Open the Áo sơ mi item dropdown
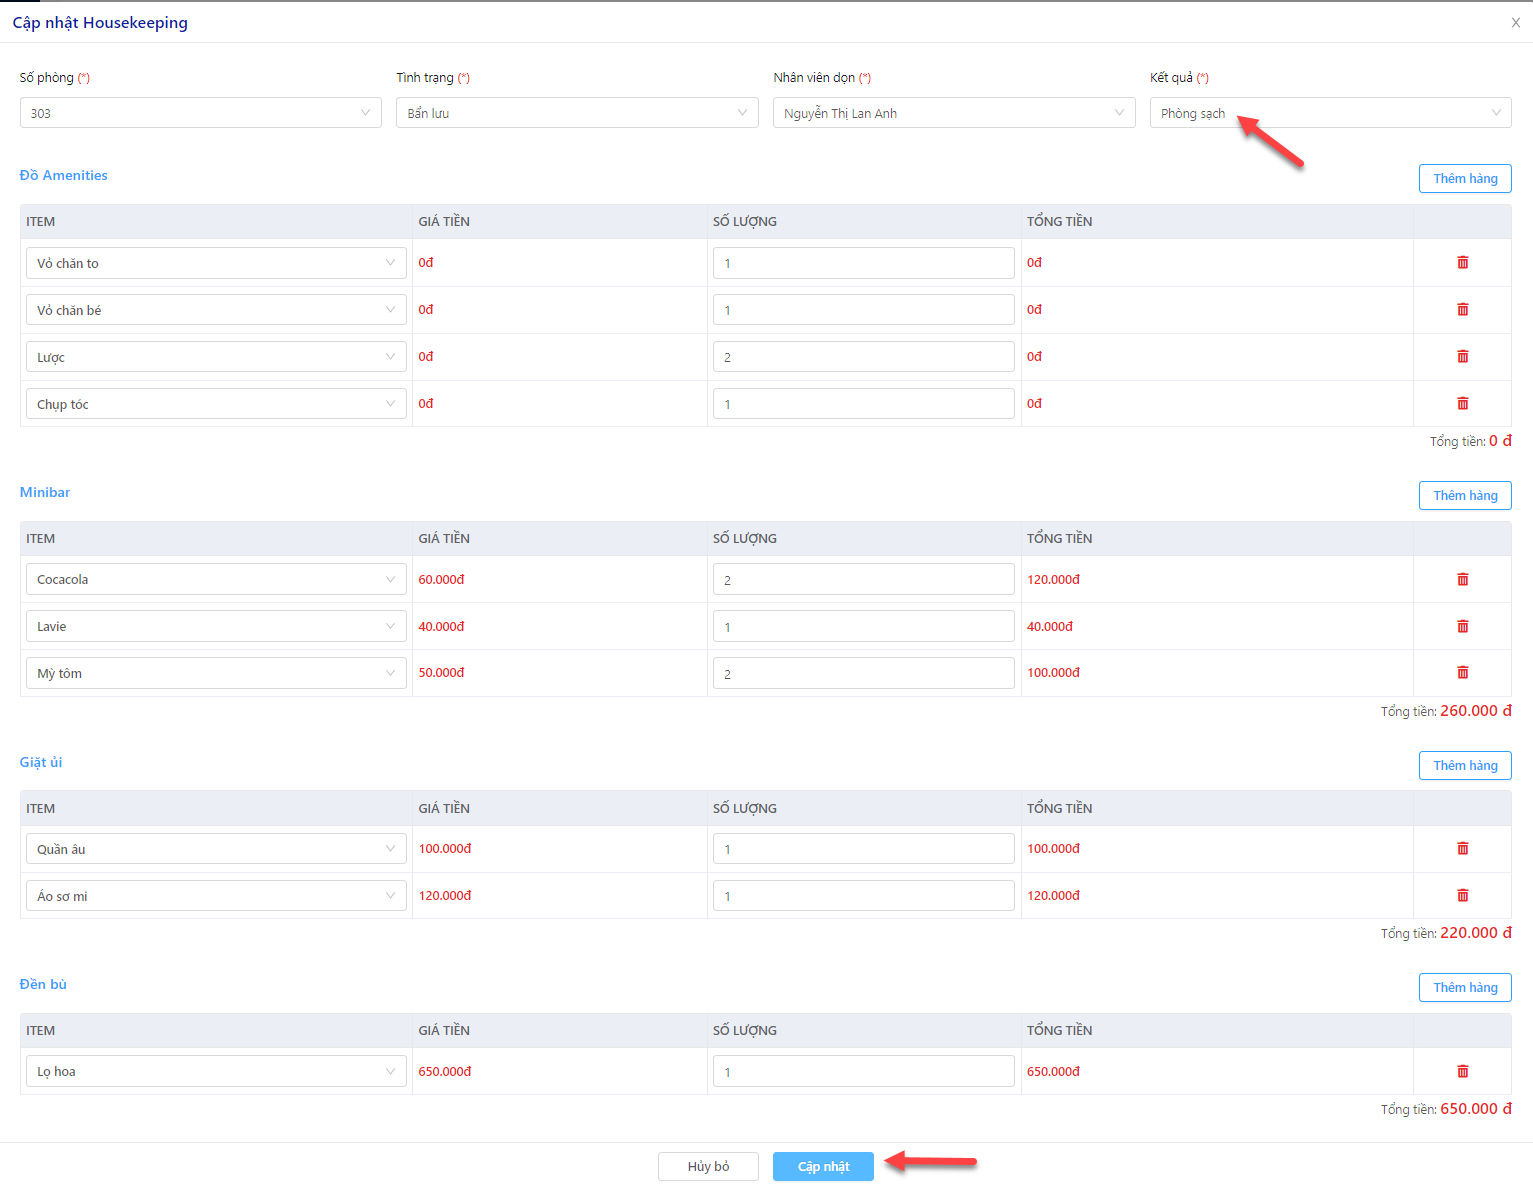The image size is (1533, 1186). tap(216, 896)
